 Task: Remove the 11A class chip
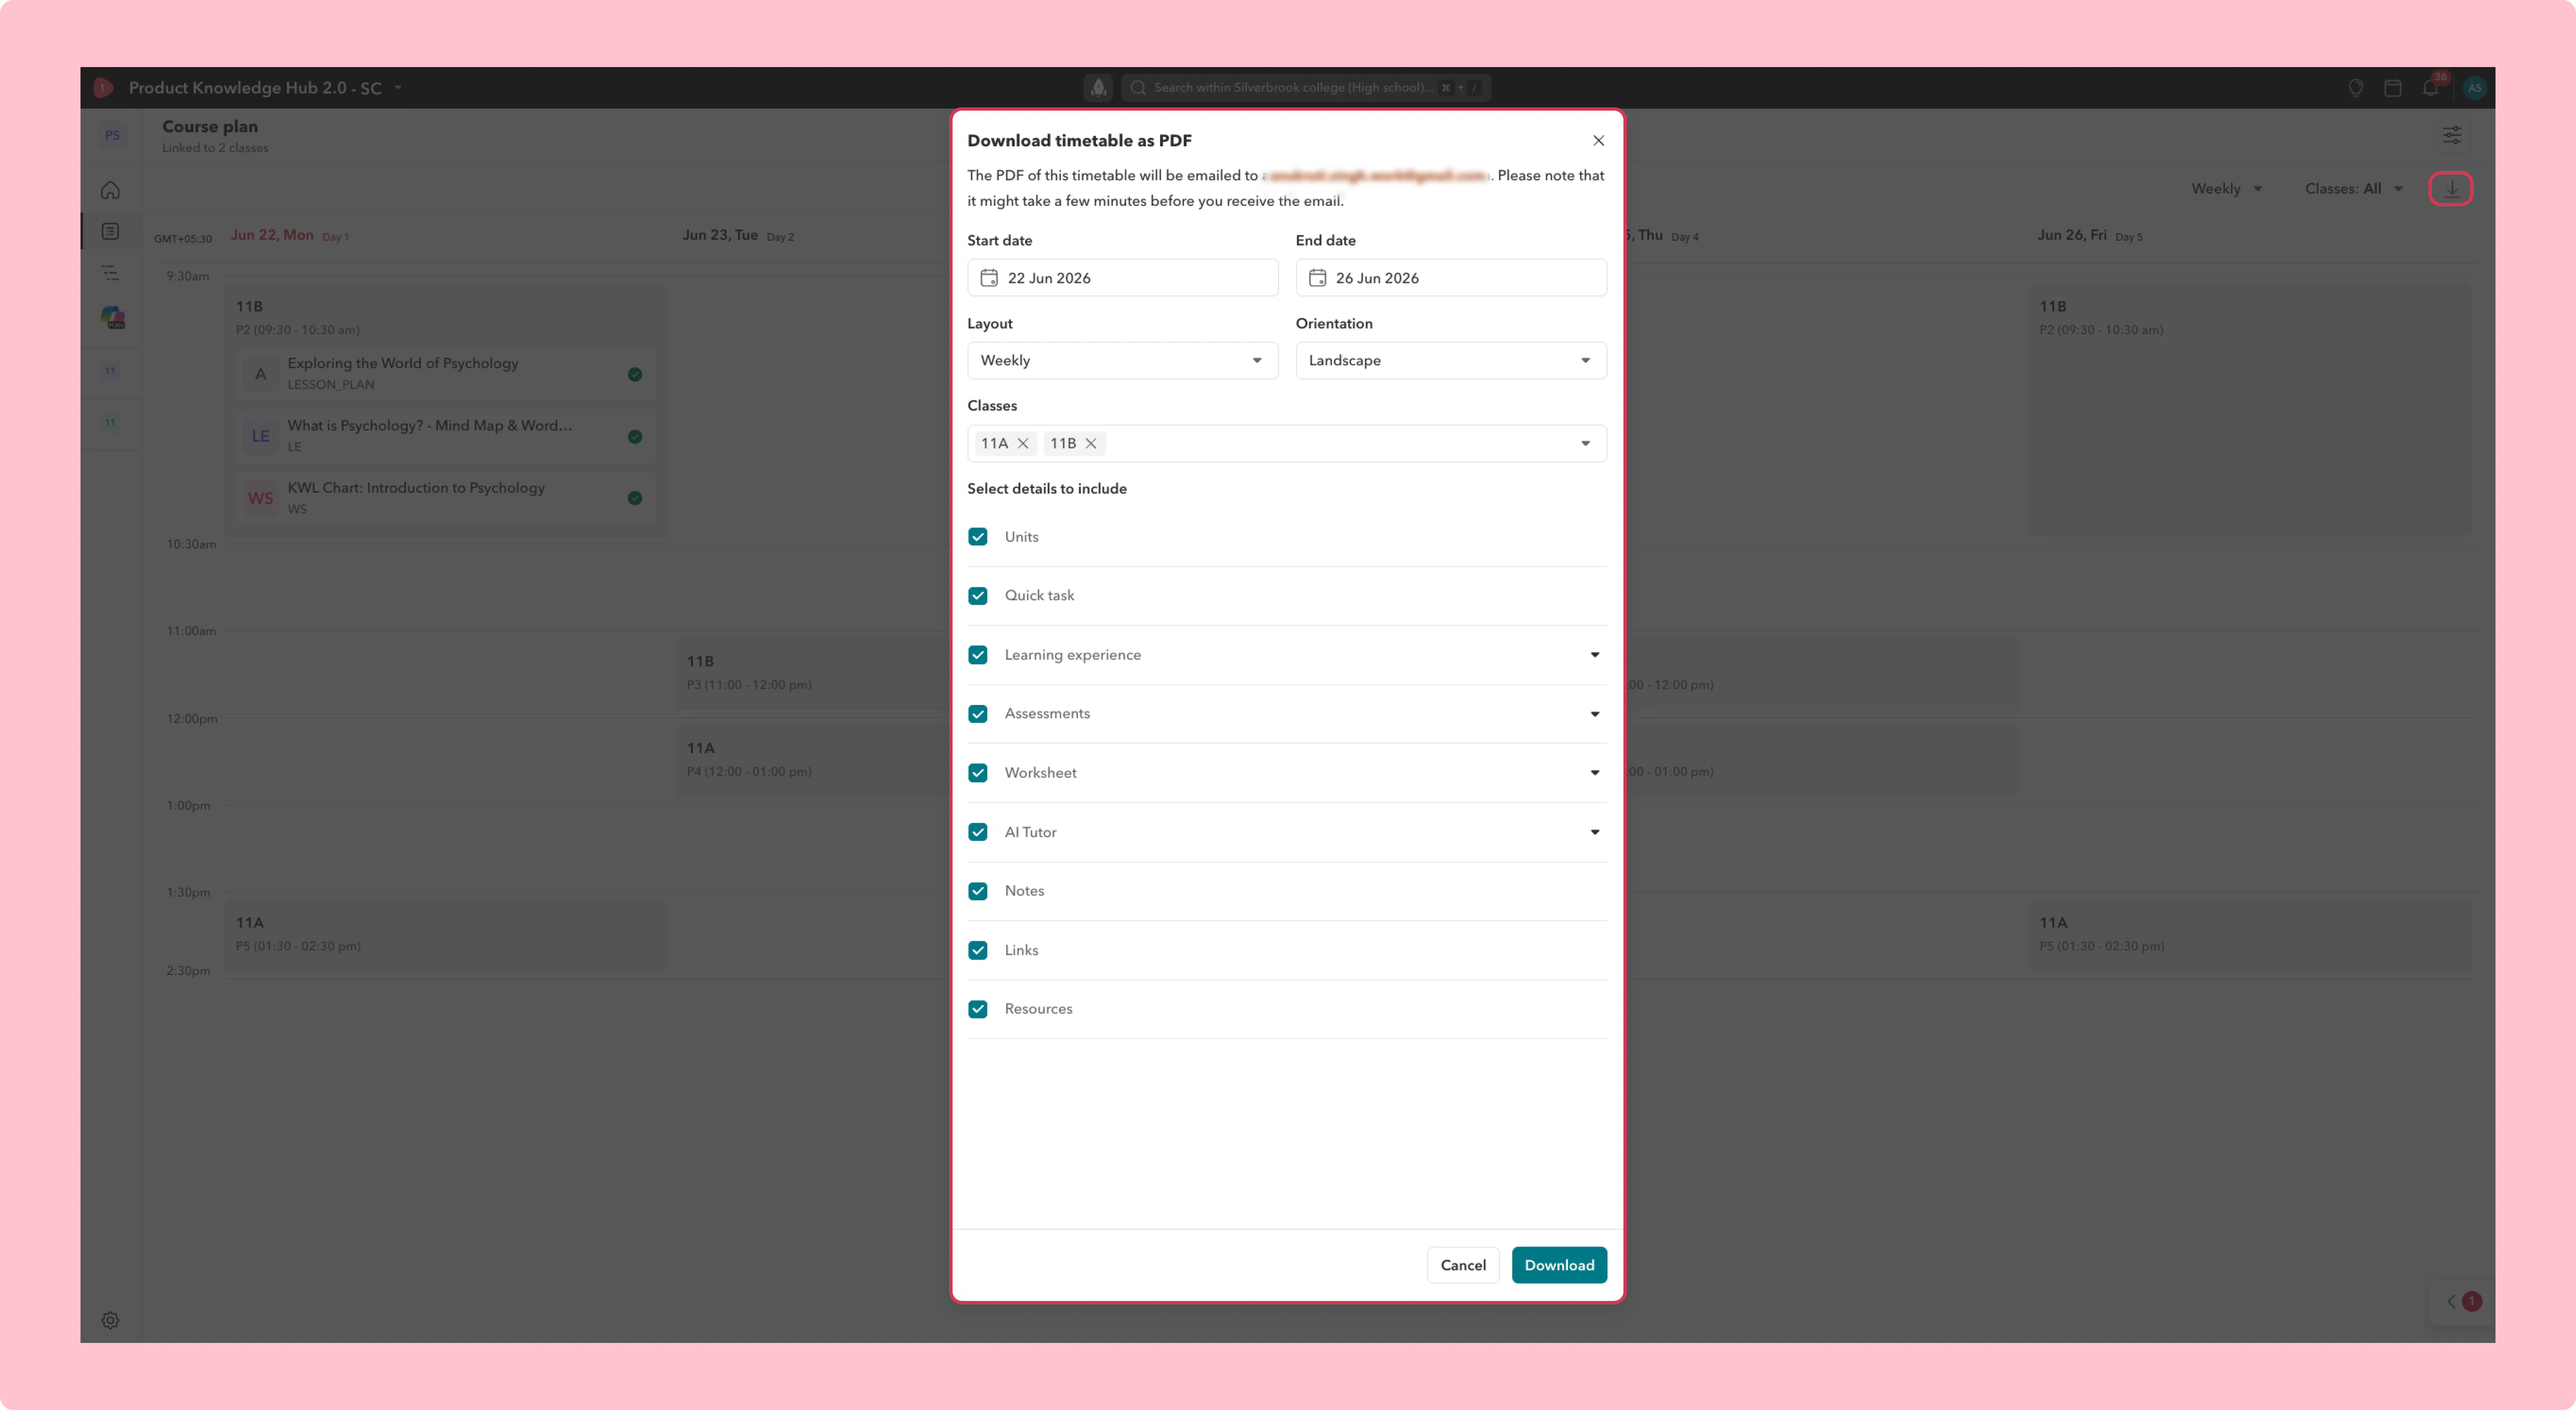pyautogui.click(x=1023, y=443)
